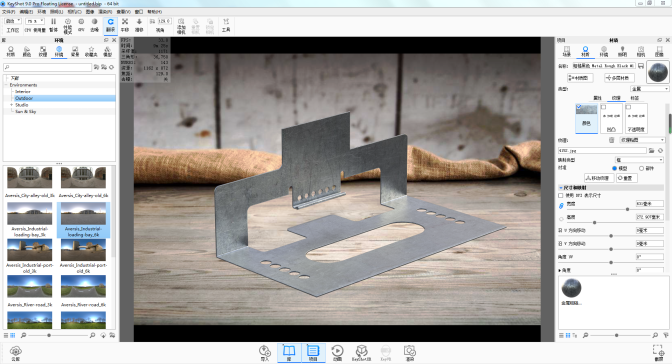Undock the library Environment panel
The height and width of the screenshot is (364, 672).
pyautogui.click(x=106, y=40)
